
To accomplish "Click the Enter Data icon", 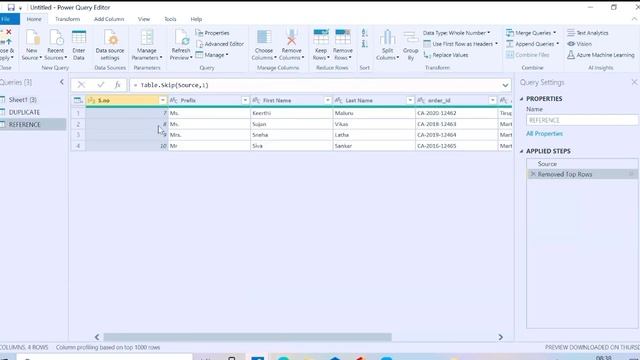I will click(79, 37).
